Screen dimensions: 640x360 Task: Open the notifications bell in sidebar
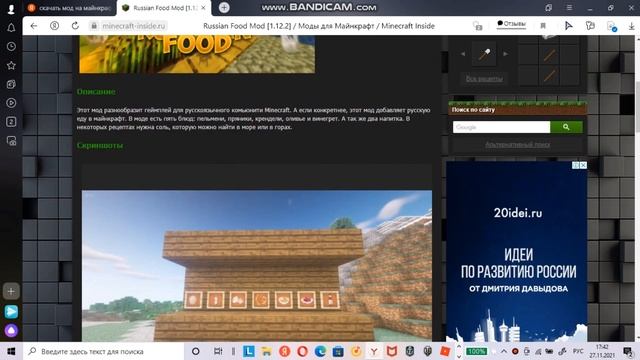click(11, 28)
